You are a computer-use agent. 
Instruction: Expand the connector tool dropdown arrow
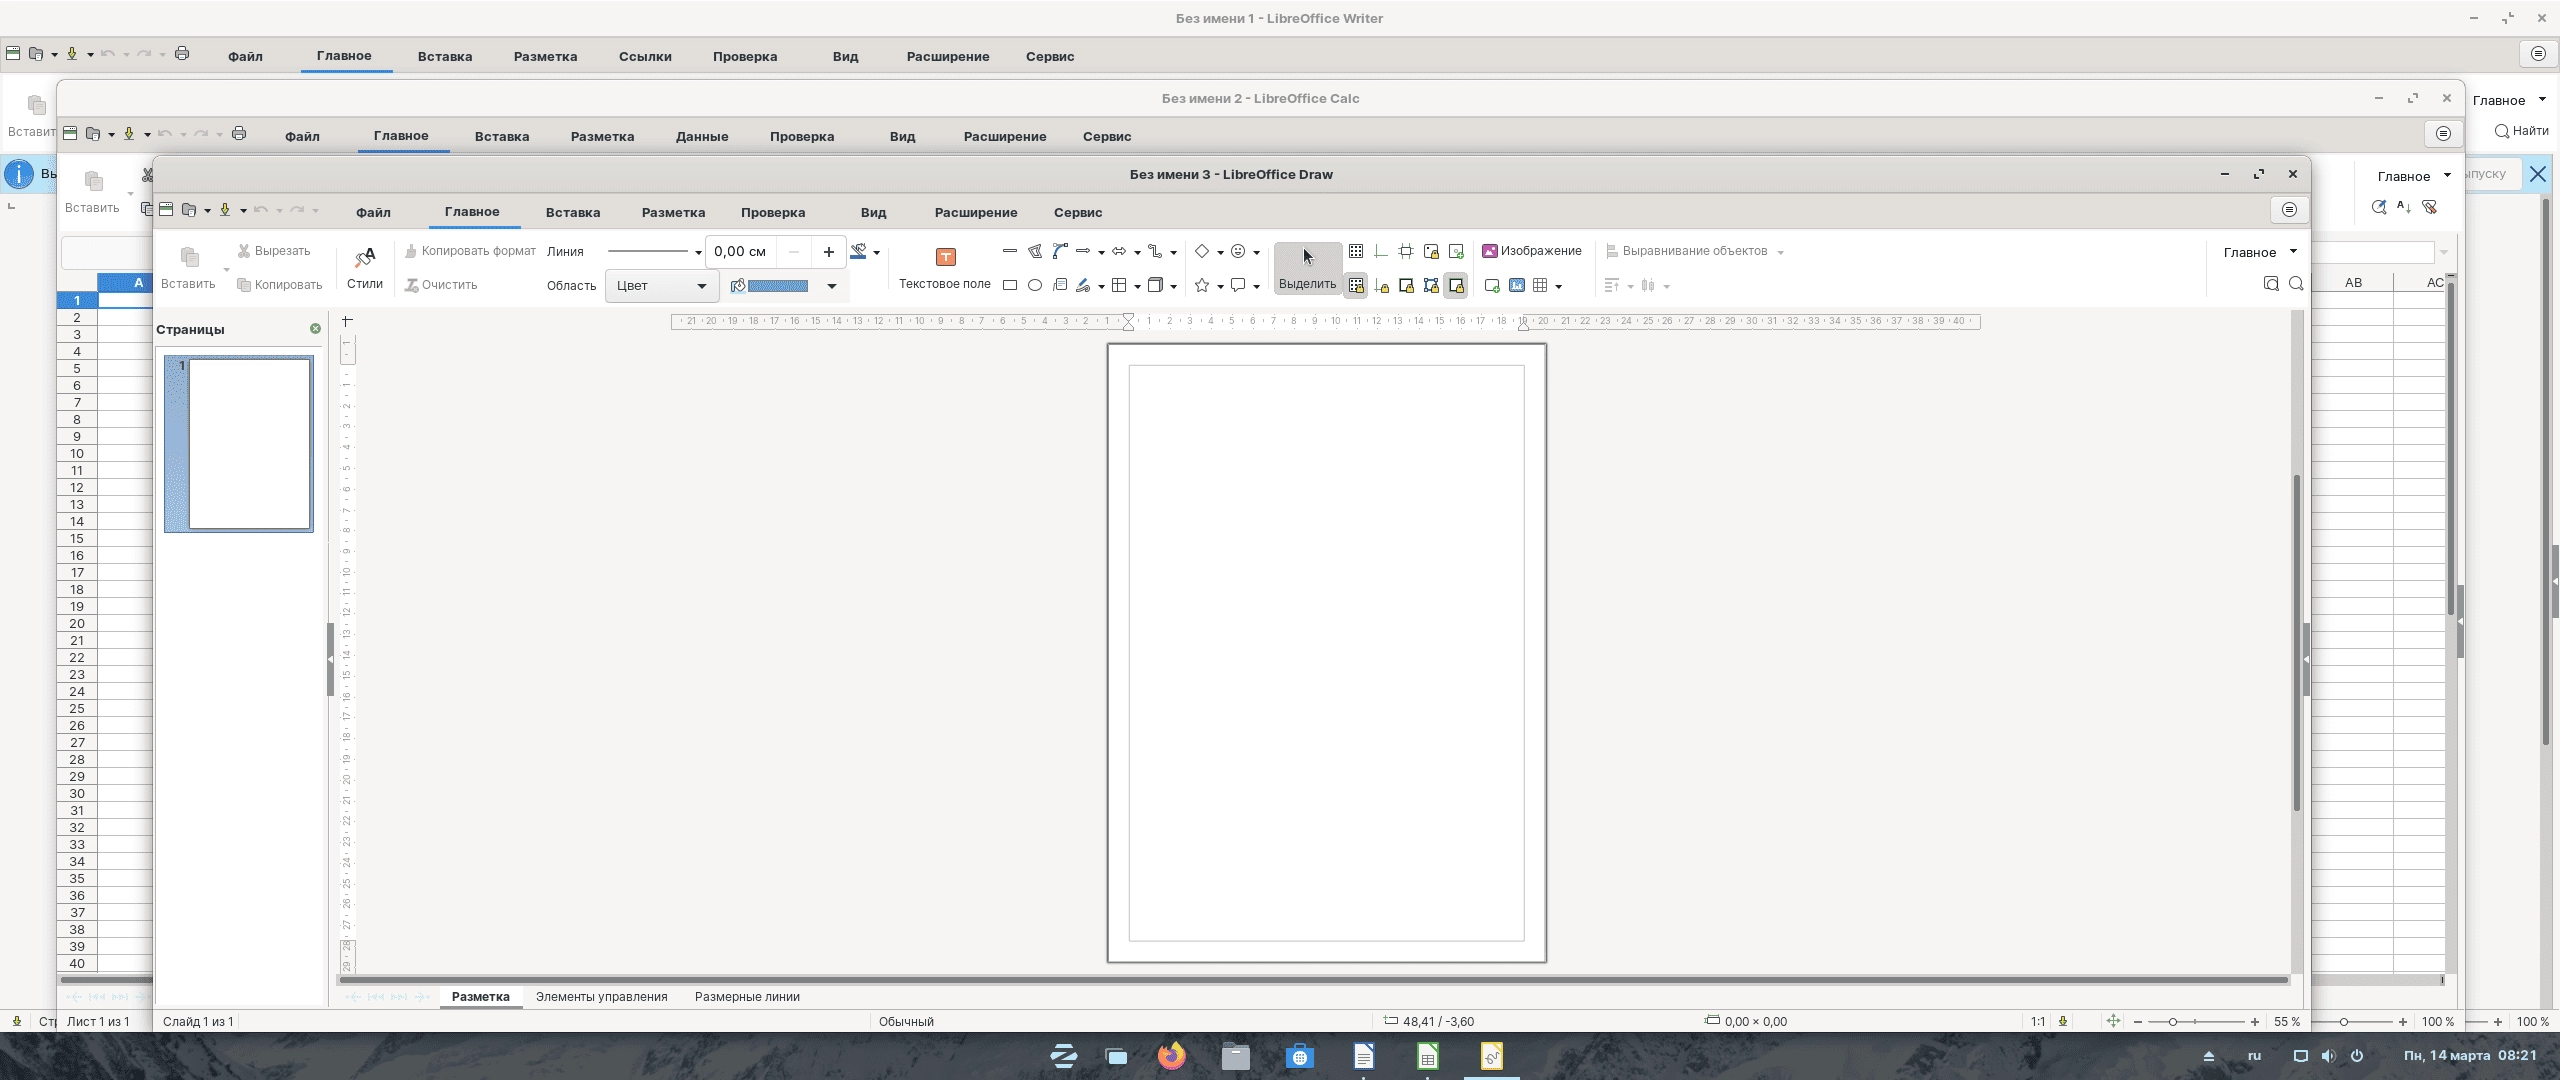[1173, 252]
